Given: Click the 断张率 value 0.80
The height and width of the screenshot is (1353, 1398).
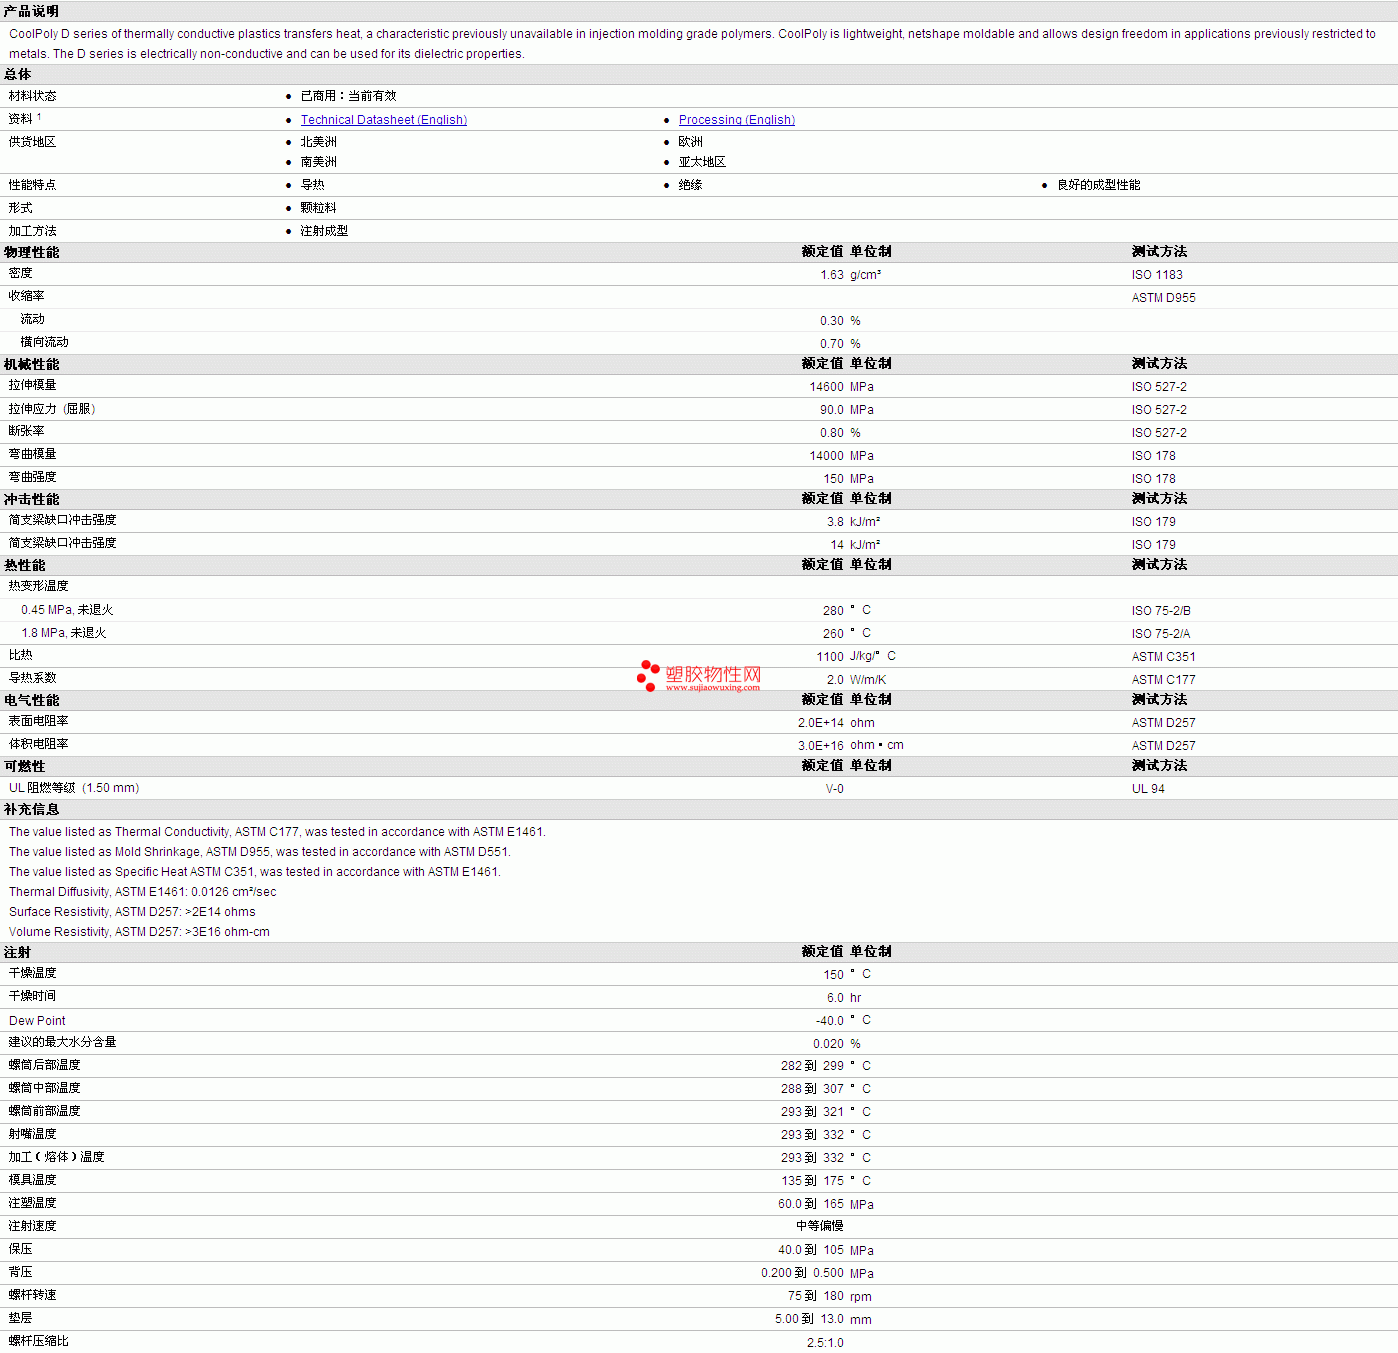Looking at the screenshot, I should tap(832, 433).
